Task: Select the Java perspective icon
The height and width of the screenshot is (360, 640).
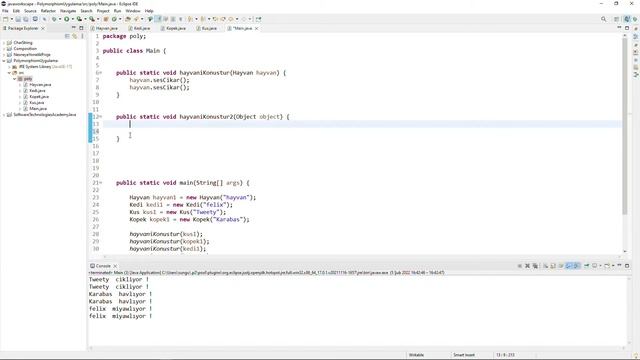Action: click(x=627, y=19)
